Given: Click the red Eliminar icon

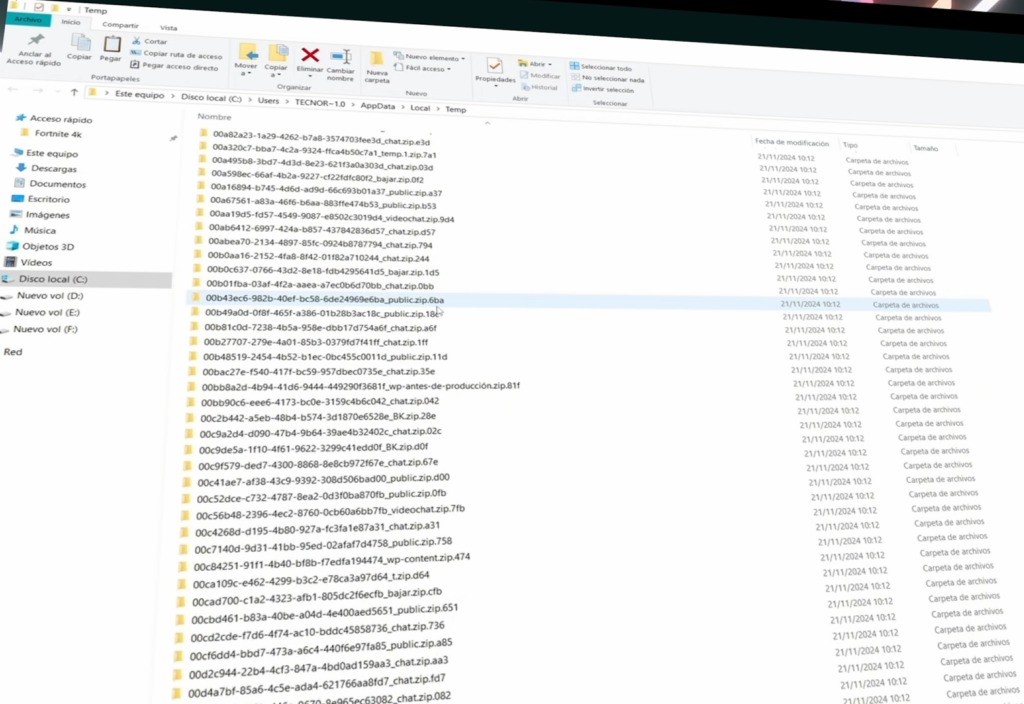Looking at the screenshot, I should coord(310,56).
